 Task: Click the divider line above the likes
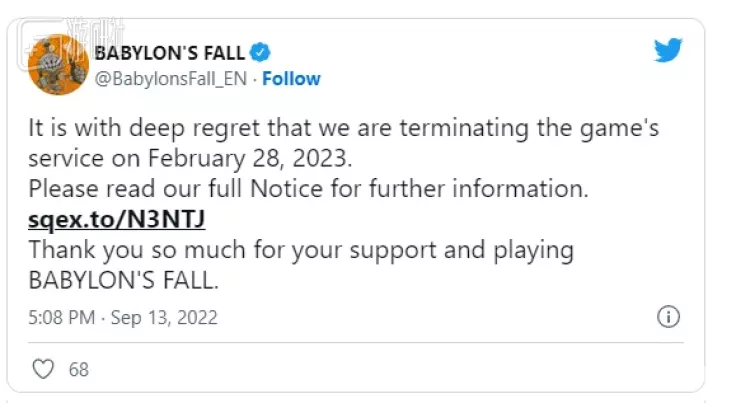click(355, 342)
